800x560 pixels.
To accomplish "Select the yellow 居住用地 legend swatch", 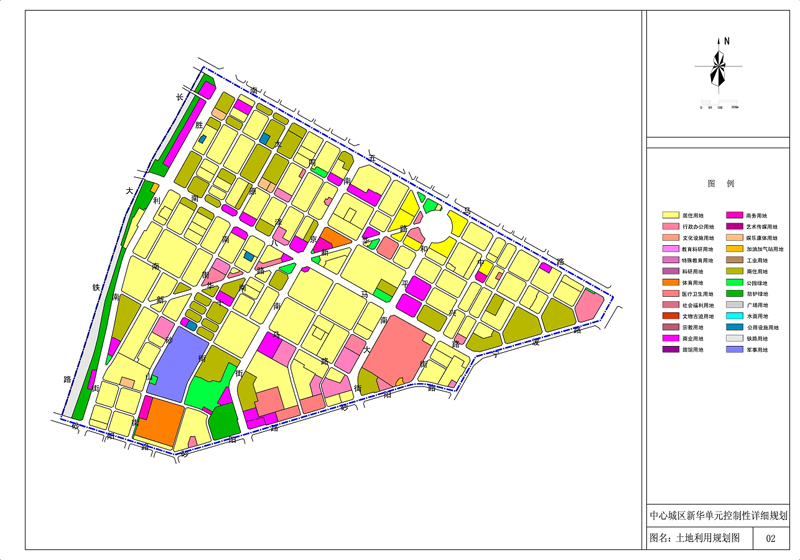I will coord(670,215).
